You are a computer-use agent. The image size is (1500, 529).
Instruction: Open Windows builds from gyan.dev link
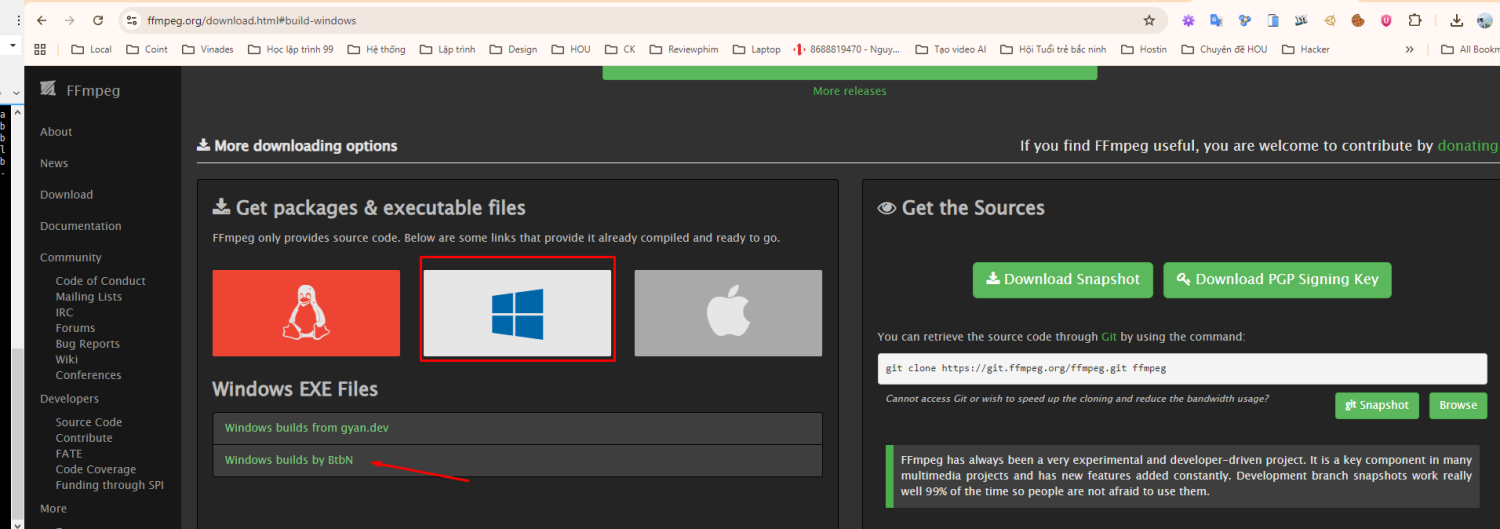pos(306,428)
